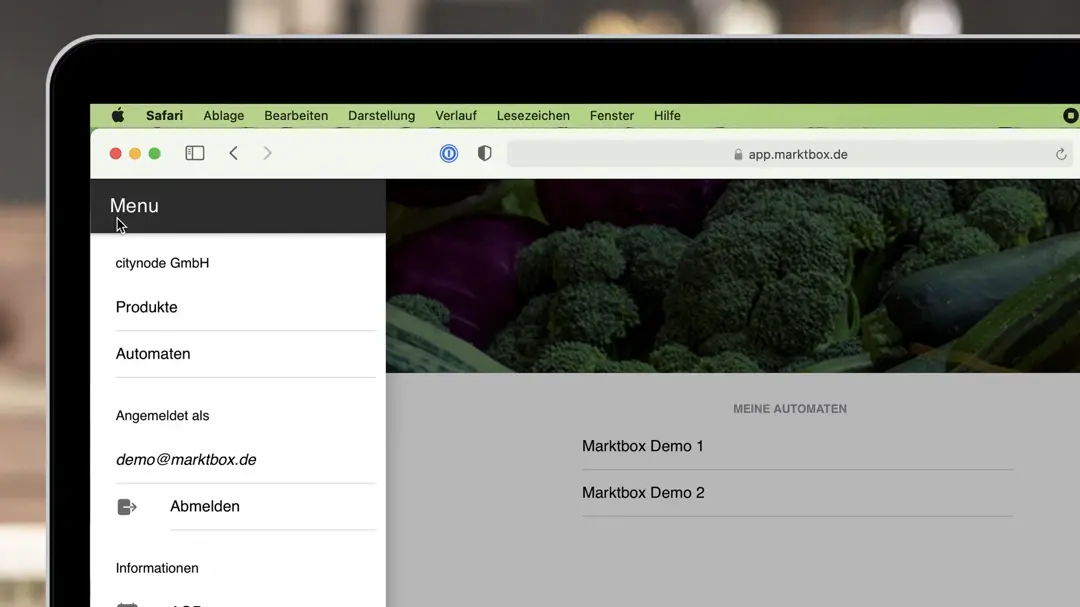
Task: Open the Darstellung menu
Action: tap(381, 116)
